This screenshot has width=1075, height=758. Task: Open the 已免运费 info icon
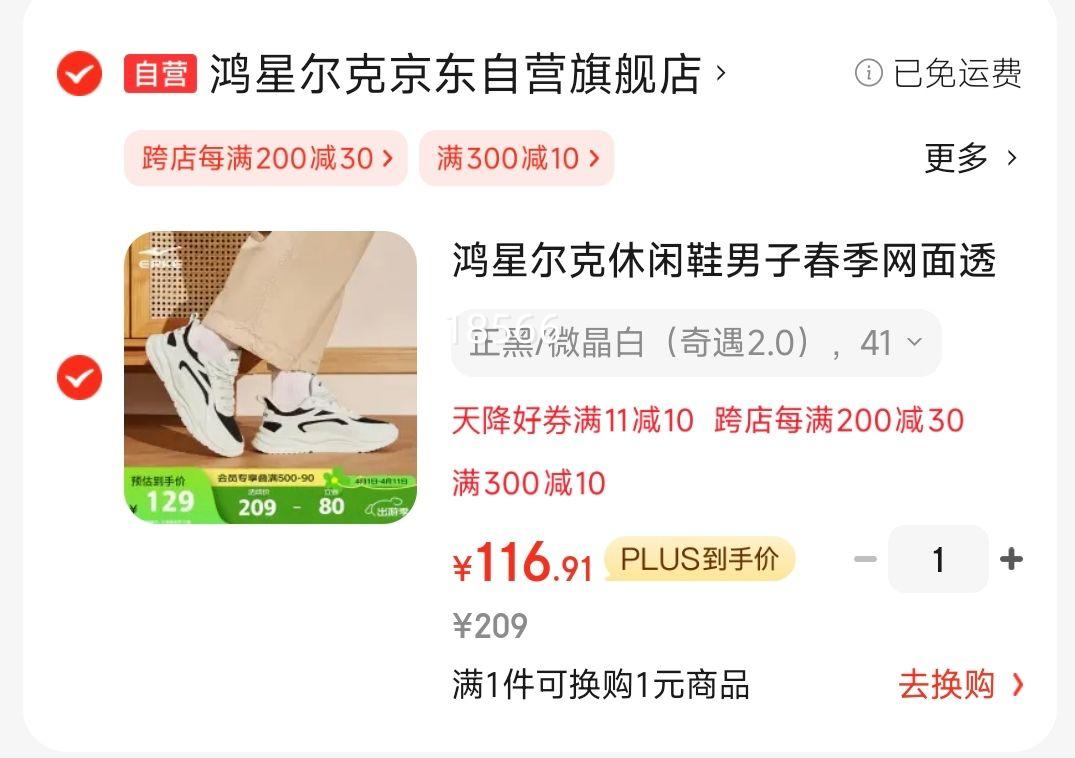tap(869, 73)
